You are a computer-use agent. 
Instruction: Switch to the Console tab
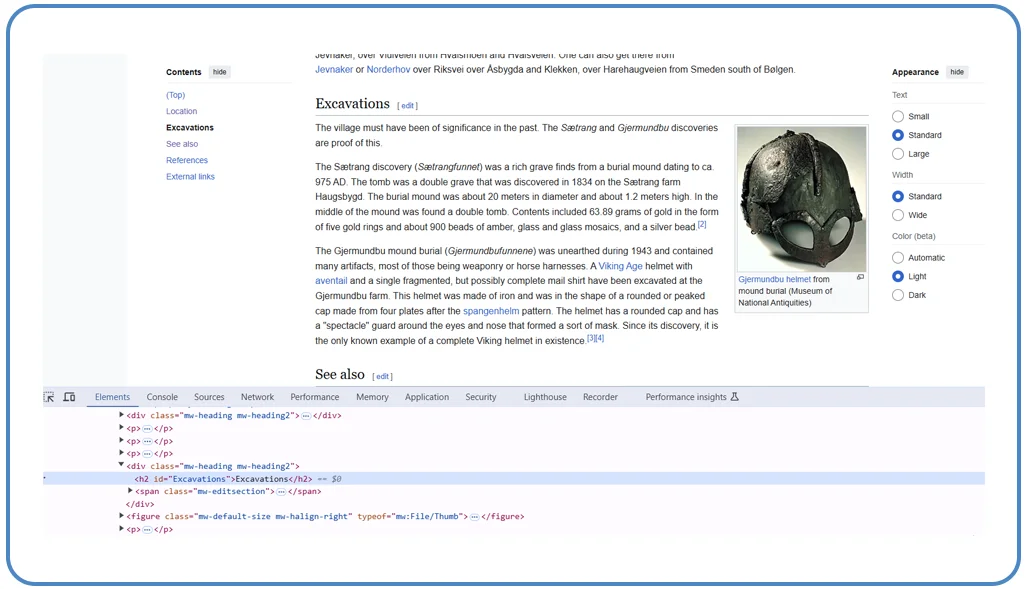pyautogui.click(x=161, y=397)
